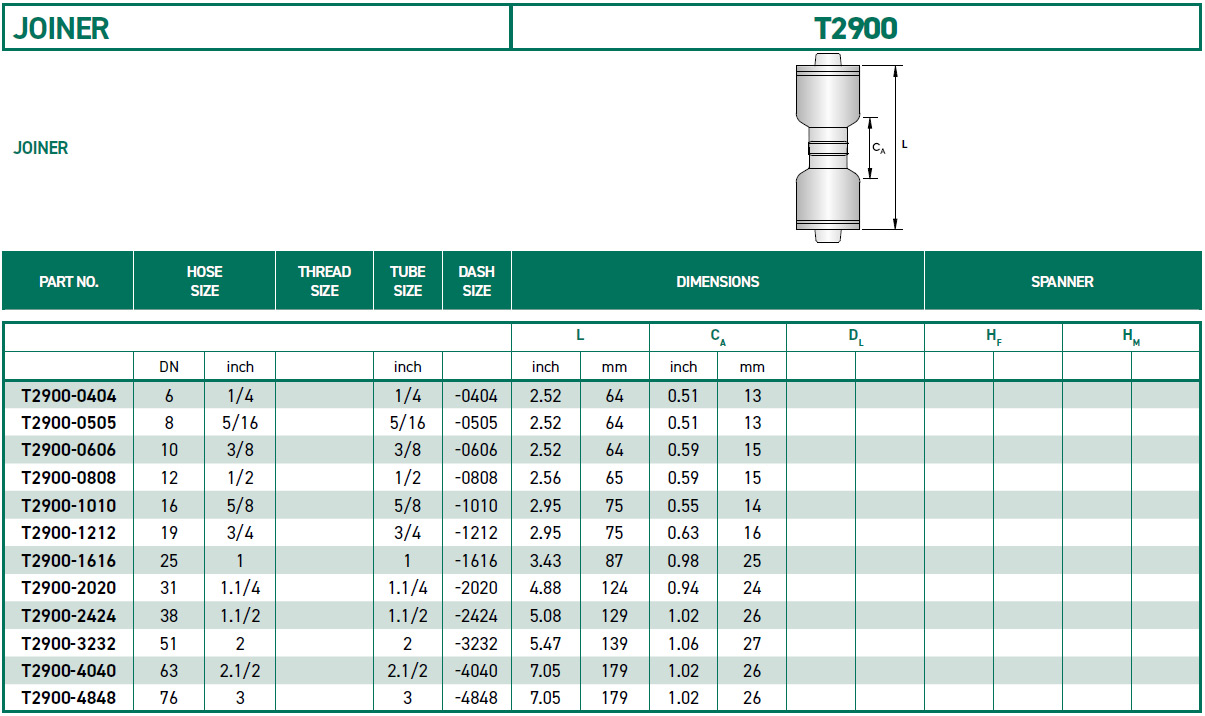Click CA mm value 24

pos(752,588)
